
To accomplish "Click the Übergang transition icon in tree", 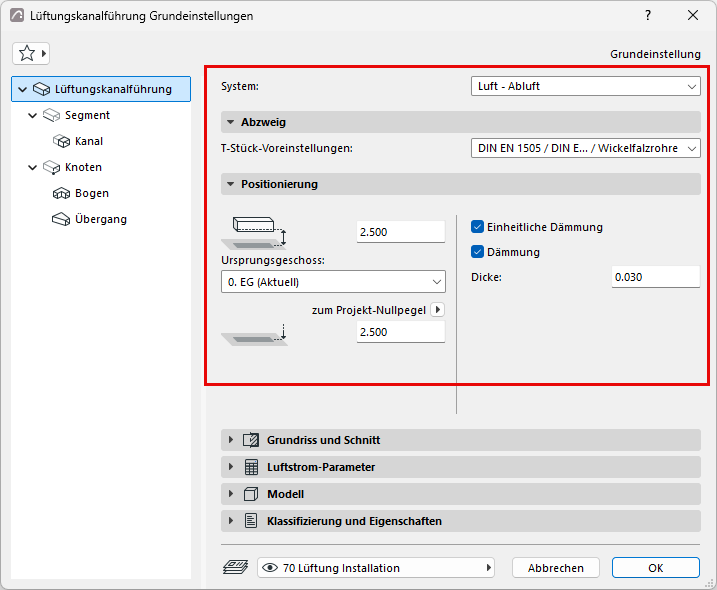I will click(x=61, y=220).
